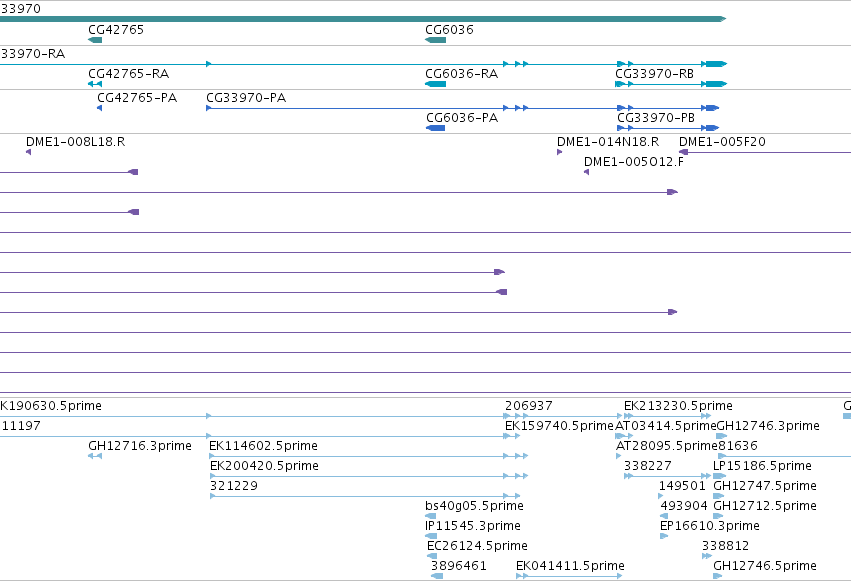Click the CG6036 gene arrow glyph
The width and height of the screenshot is (851, 581).
[x=435, y=40]
